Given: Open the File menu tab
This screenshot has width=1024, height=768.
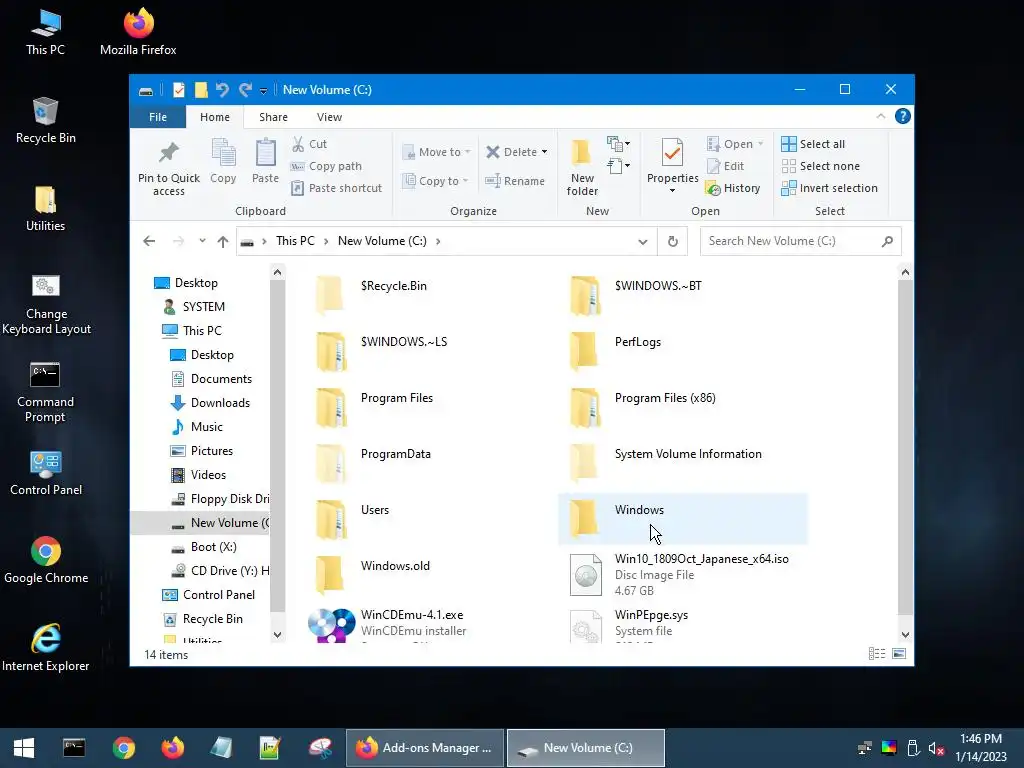Looking at the screenshot, I should (158, 117).
